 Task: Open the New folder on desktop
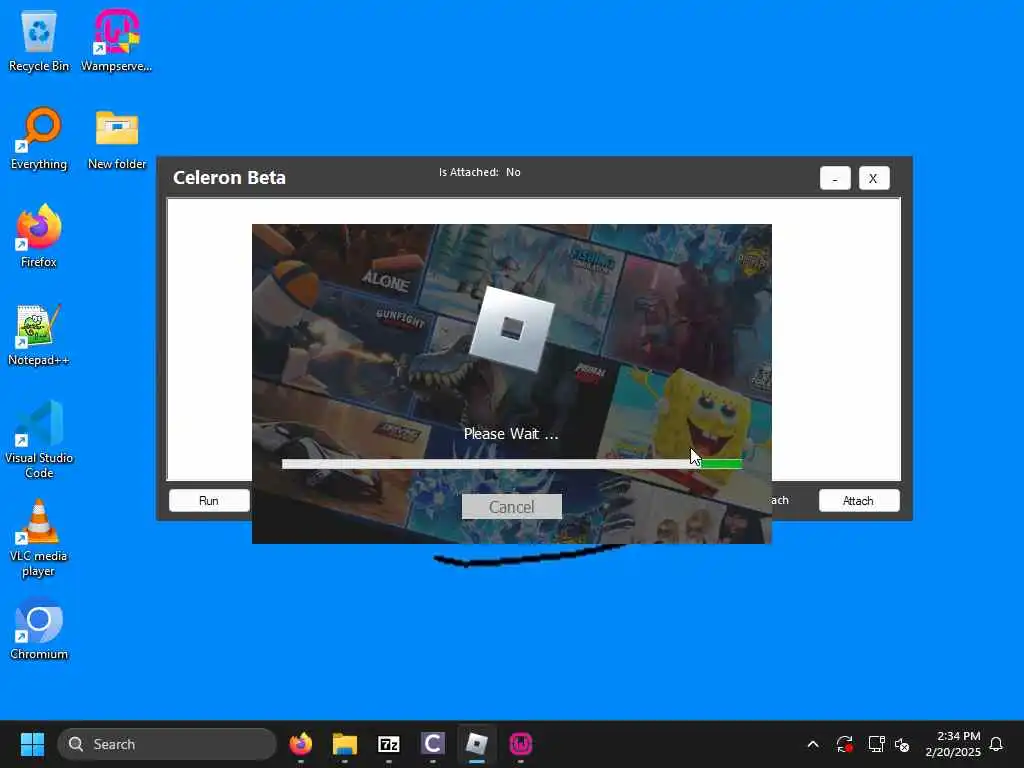coord(117,138)
